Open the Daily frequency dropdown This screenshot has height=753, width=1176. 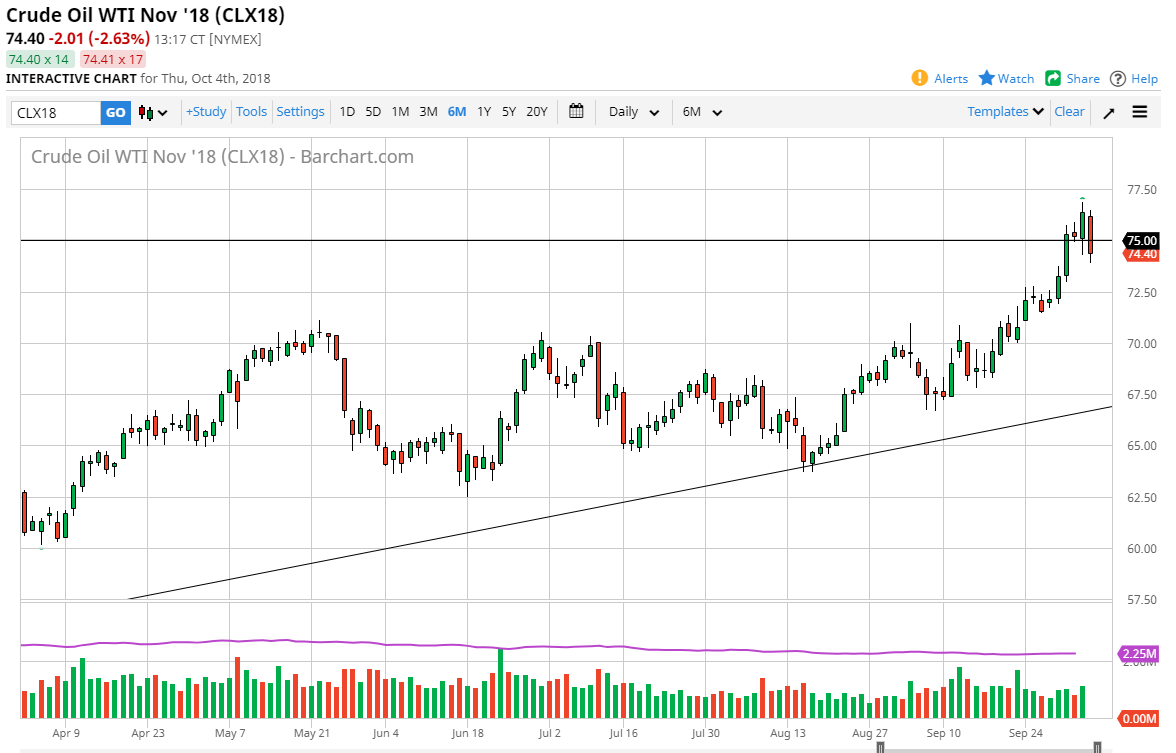click(632, 112)
